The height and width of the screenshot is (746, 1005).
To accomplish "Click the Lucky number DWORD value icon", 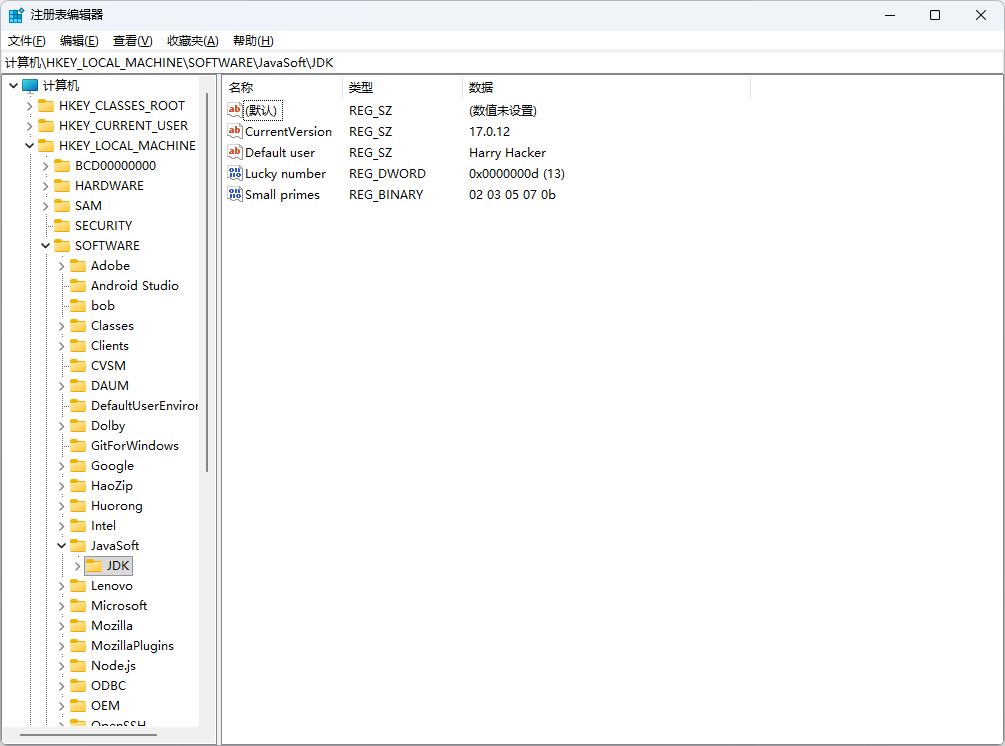I will [x=235, y=174].
